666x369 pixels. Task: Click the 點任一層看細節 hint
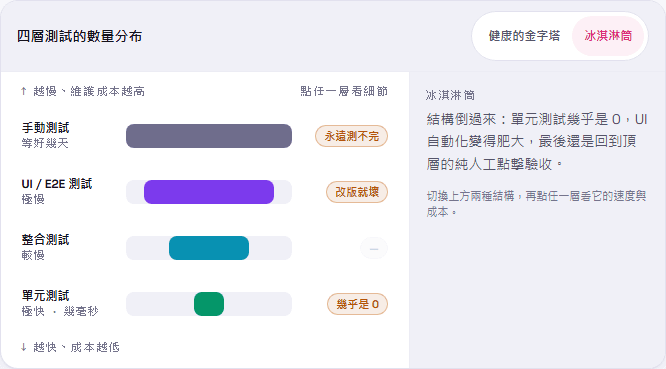[x=344, y=91]
